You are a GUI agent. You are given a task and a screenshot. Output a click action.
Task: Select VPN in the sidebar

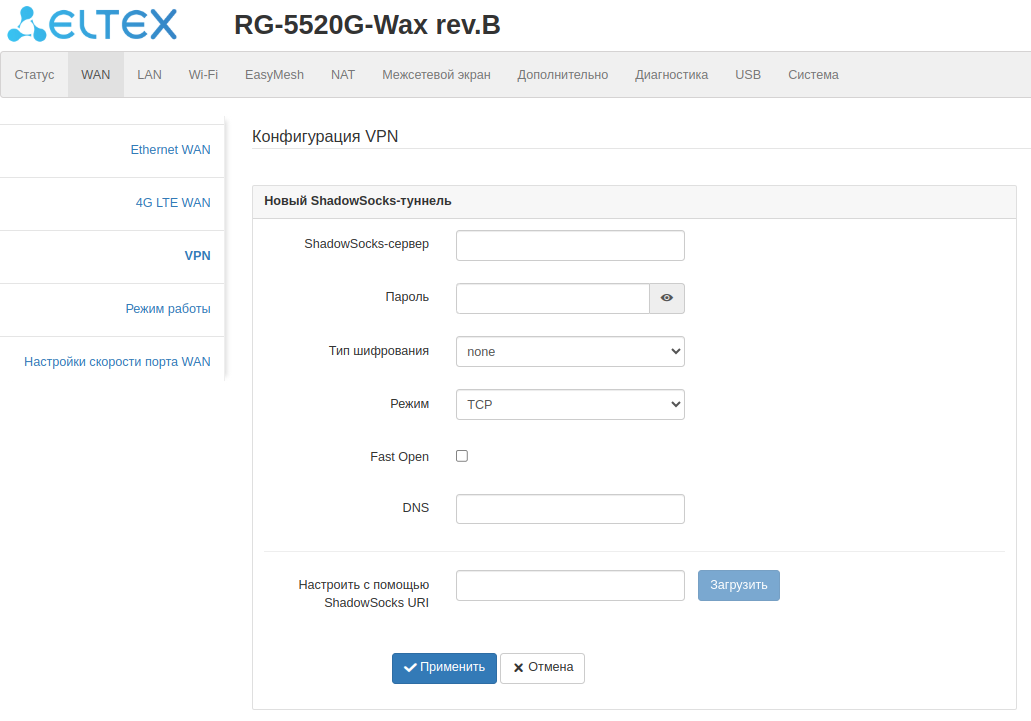tap(197, 256)
